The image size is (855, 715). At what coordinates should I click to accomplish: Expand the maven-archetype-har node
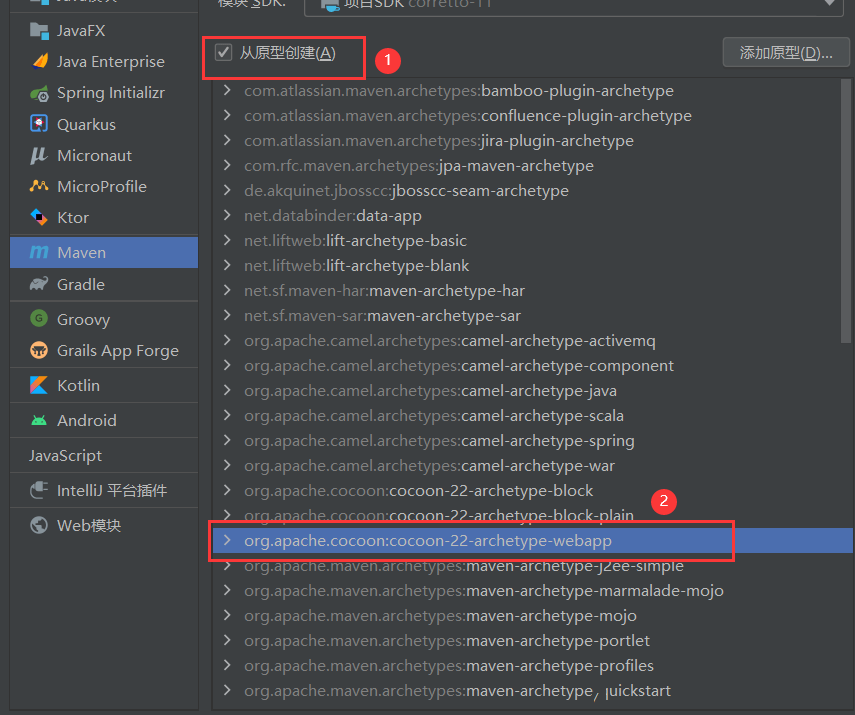(227, 291)
